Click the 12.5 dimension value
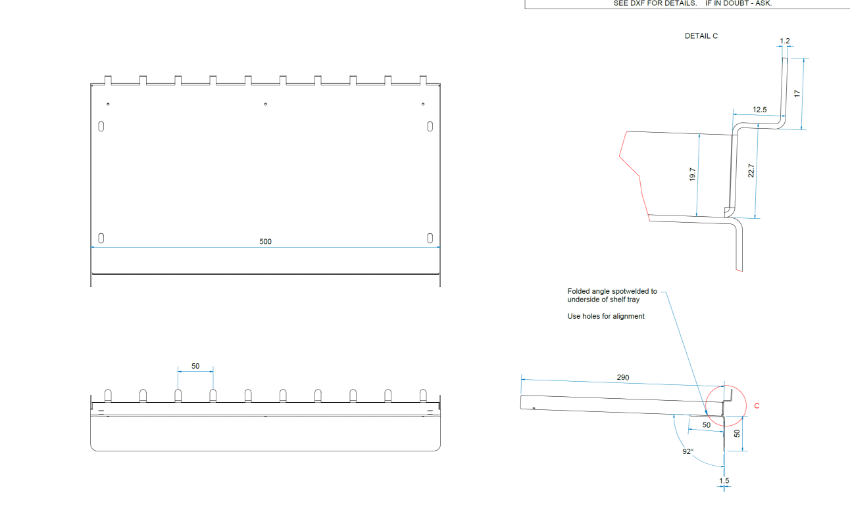 click(760, 109)
